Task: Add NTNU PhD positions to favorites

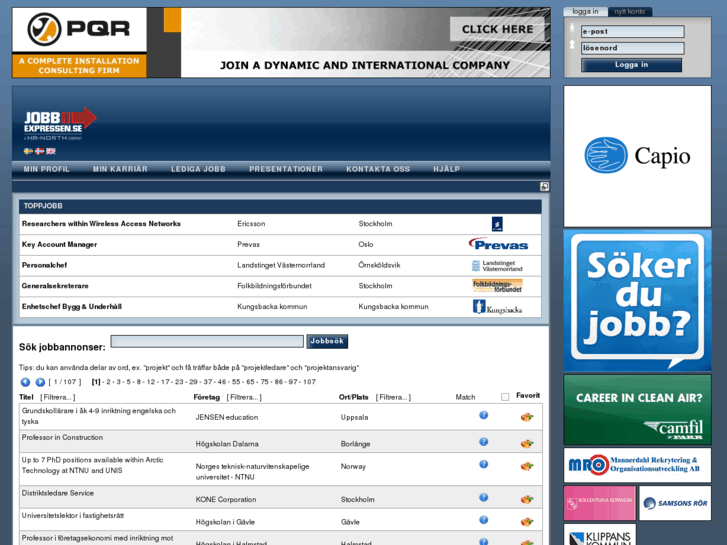Action: (527, 466)
